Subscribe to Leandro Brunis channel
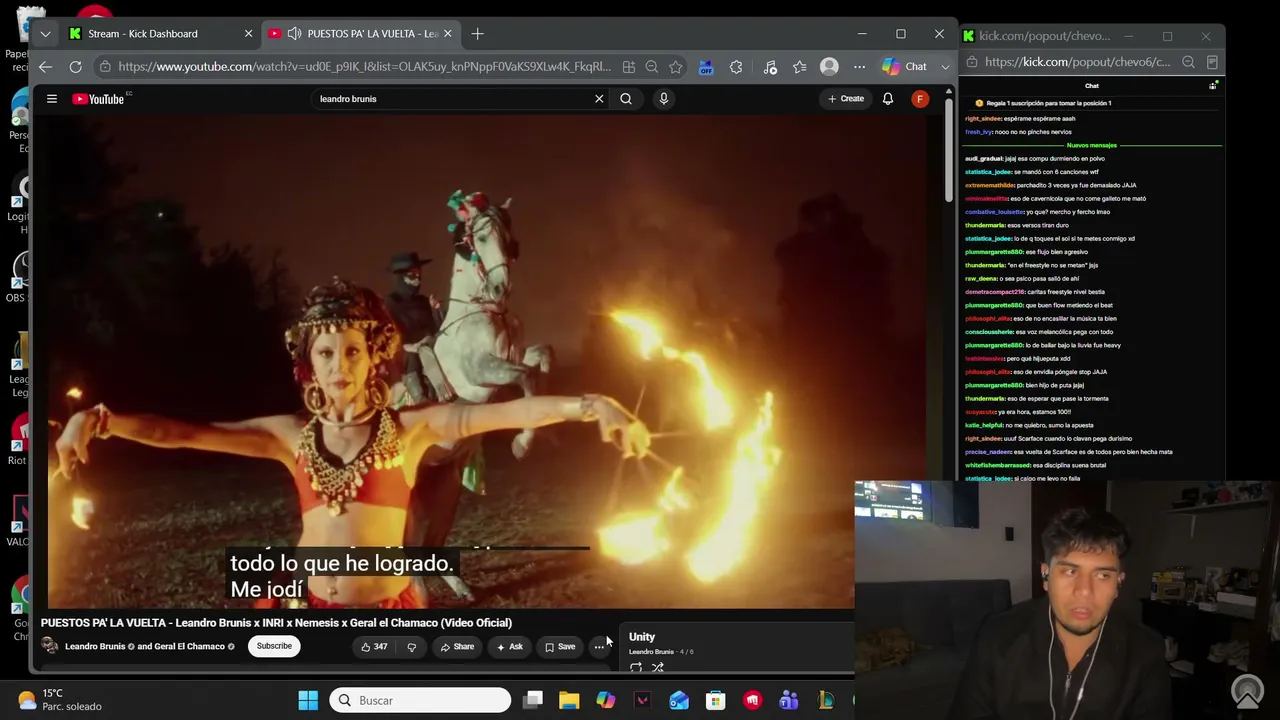 click(274, 646)
